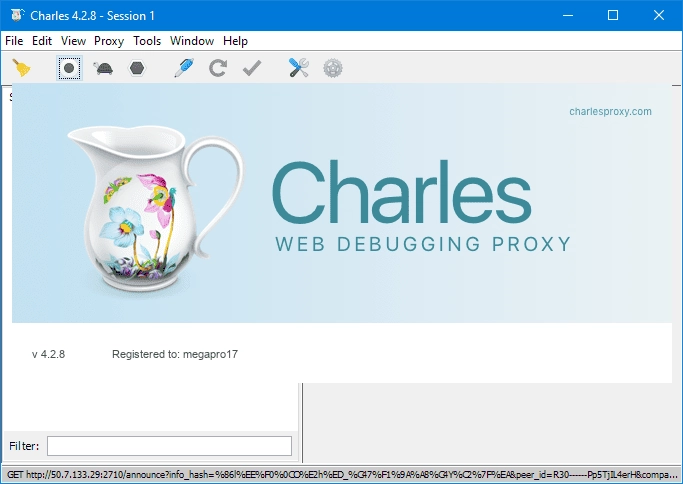Click the Charles jug icon in the title bar
This screenshot has width=683, height=484.
coord(17,15)
